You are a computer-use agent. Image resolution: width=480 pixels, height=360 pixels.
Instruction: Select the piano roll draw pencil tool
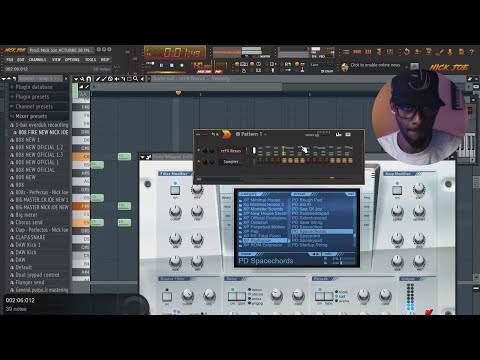tap(98, 79)
